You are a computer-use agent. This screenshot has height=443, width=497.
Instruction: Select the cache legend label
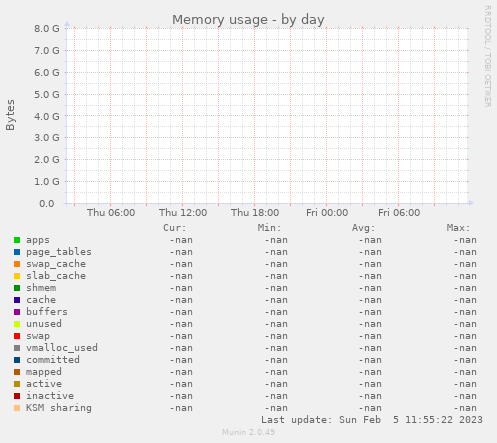click(x=41, y=300)
